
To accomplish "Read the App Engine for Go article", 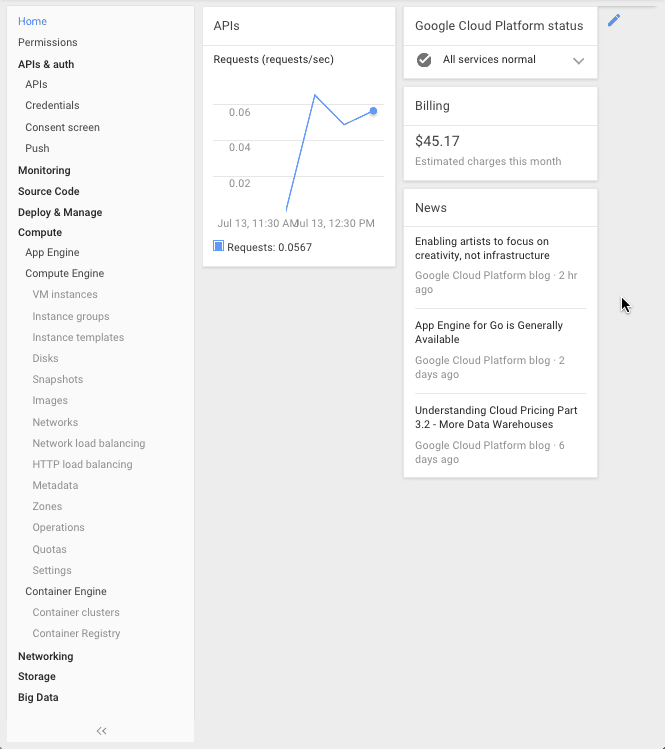I will [489, 332].
